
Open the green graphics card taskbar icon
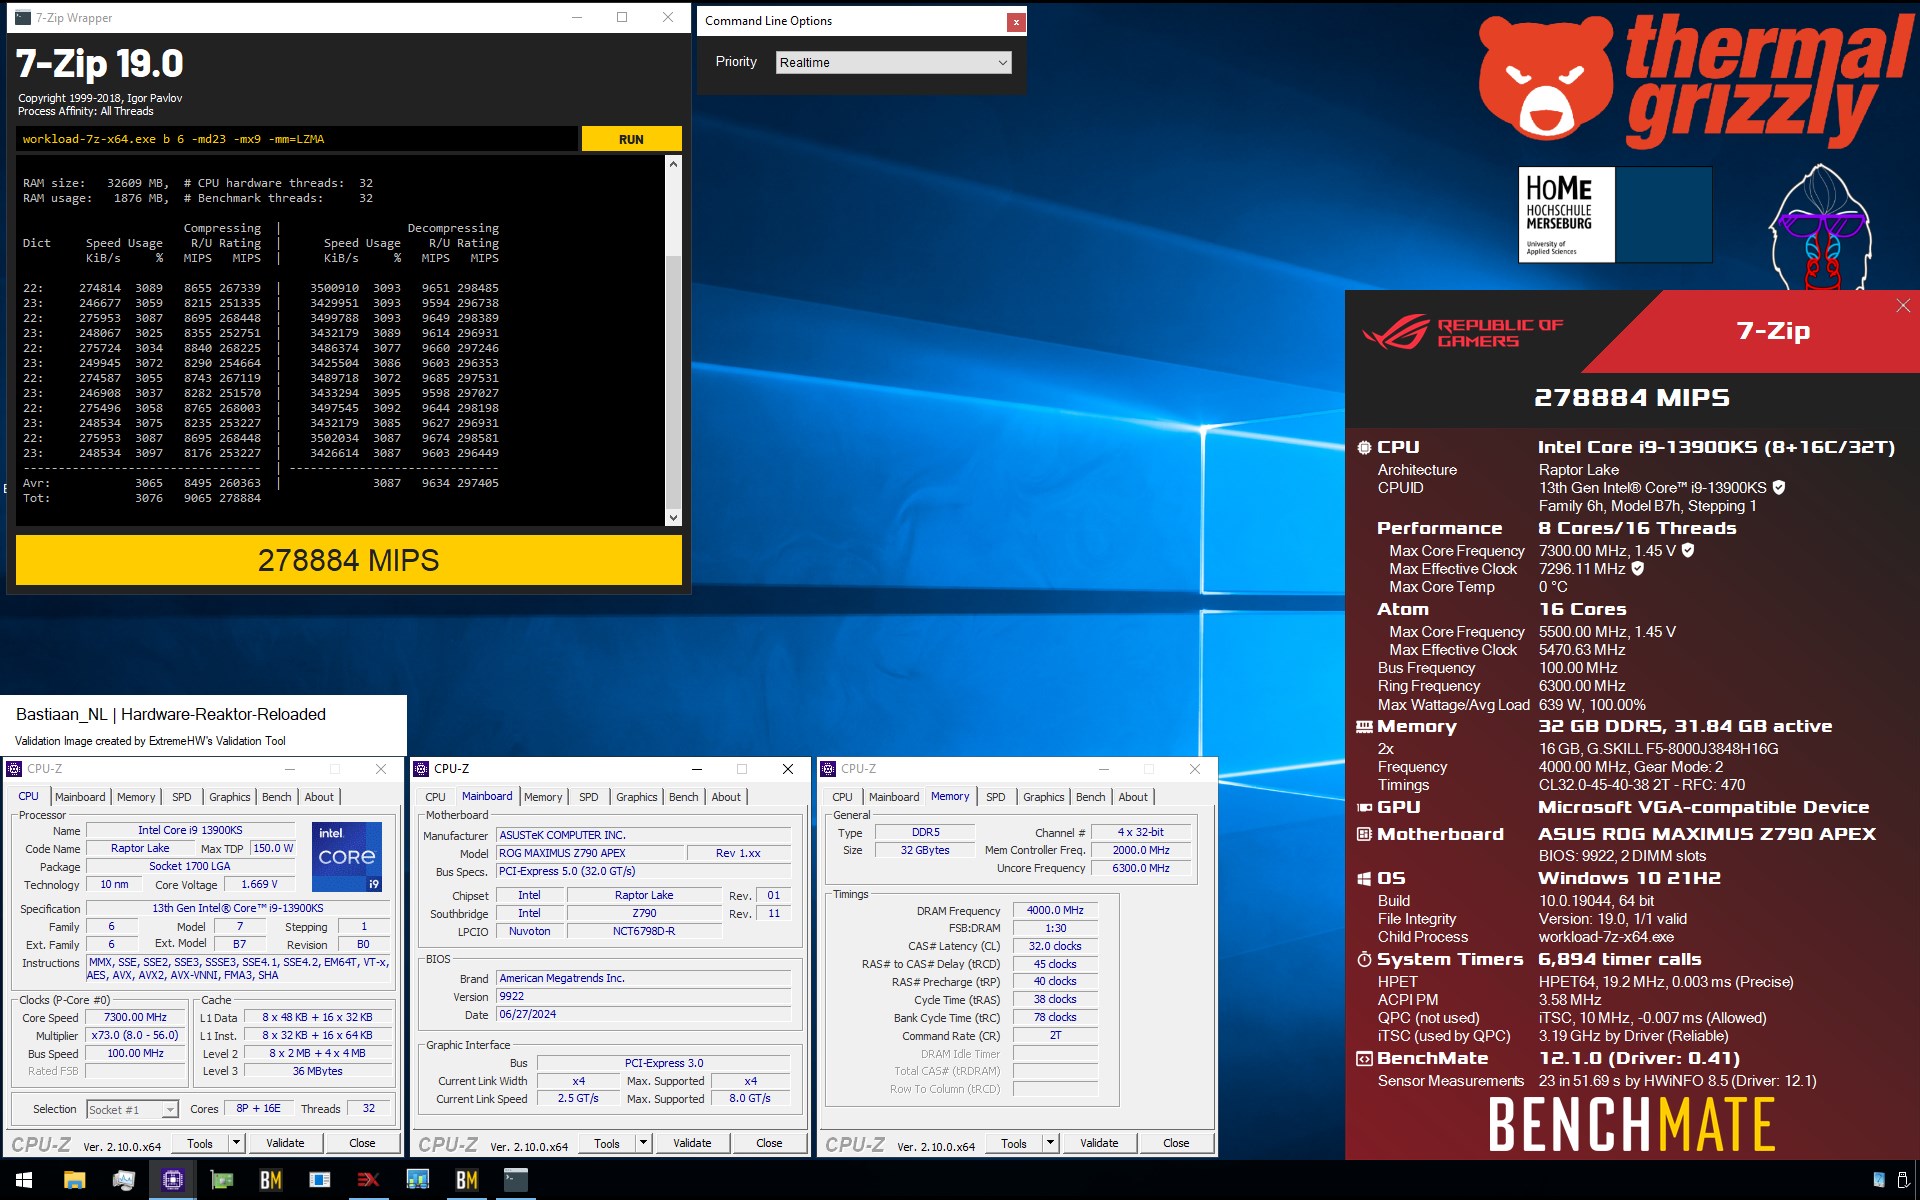tap(221, 1180)
